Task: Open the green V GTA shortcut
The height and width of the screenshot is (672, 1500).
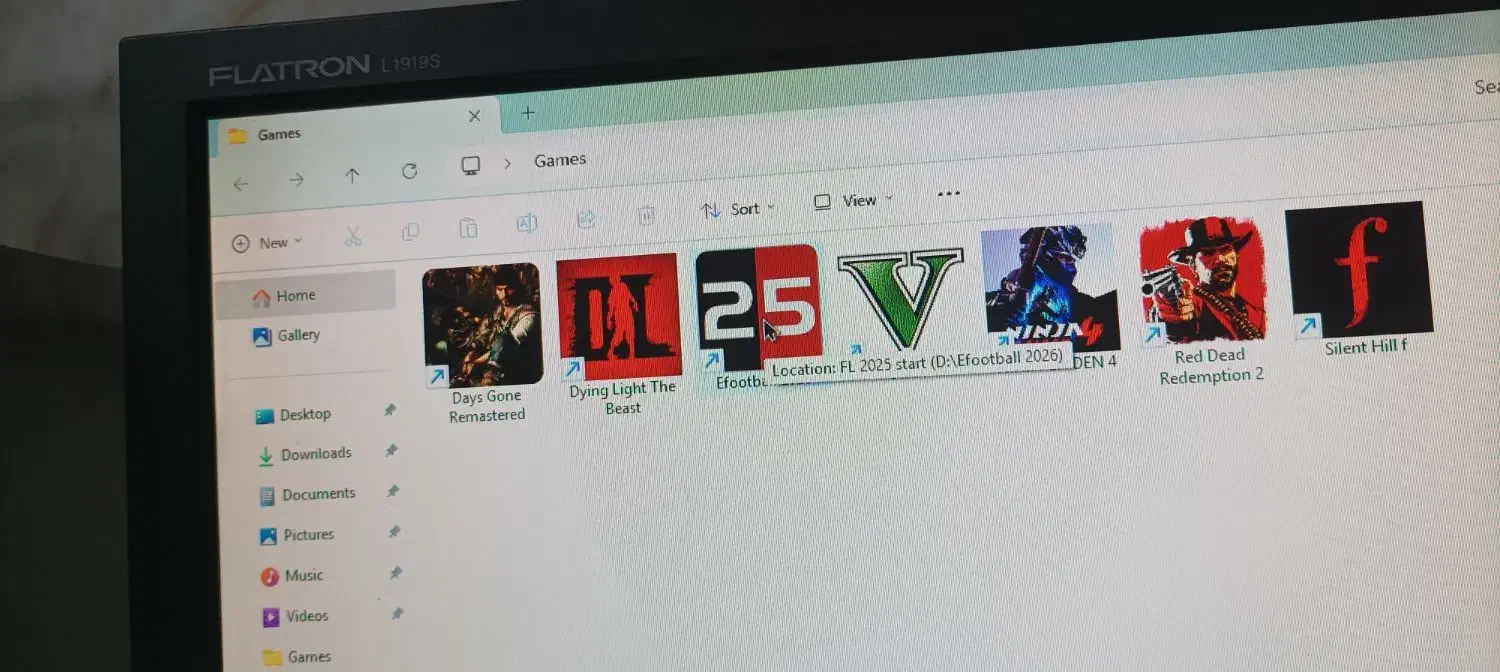Action: coord(900,298)
